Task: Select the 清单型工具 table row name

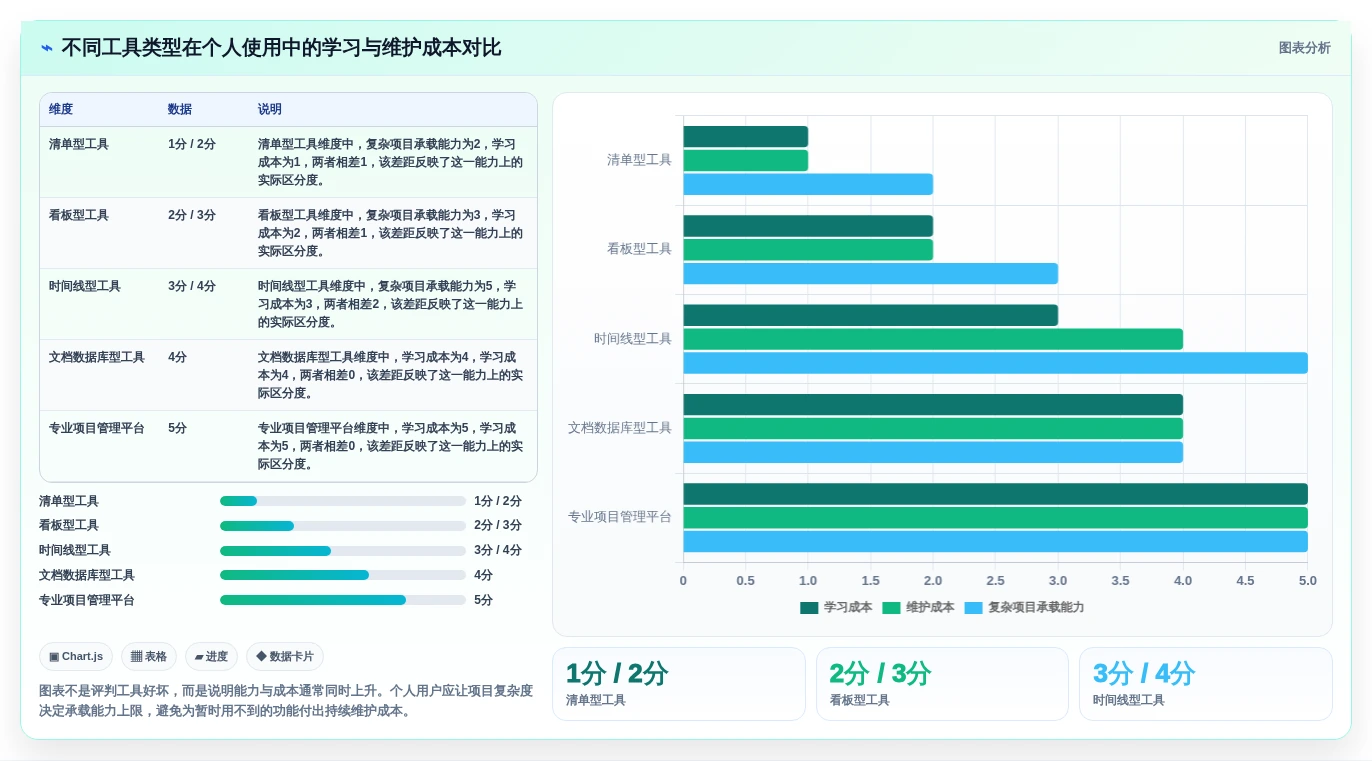Action: click(x=79, y=144)
